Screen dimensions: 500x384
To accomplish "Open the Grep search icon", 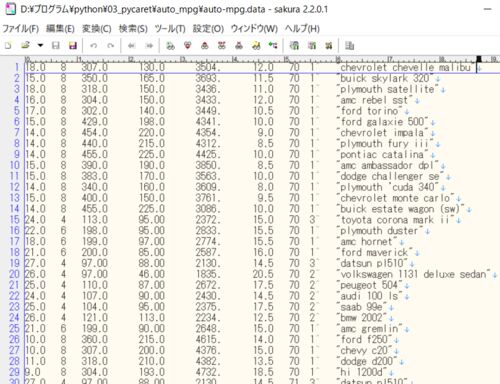I will pos(256,46).
